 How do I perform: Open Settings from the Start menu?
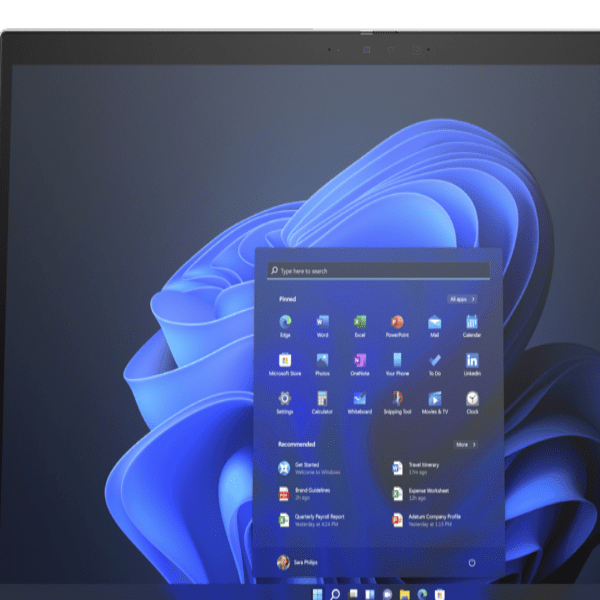(285, 403)
